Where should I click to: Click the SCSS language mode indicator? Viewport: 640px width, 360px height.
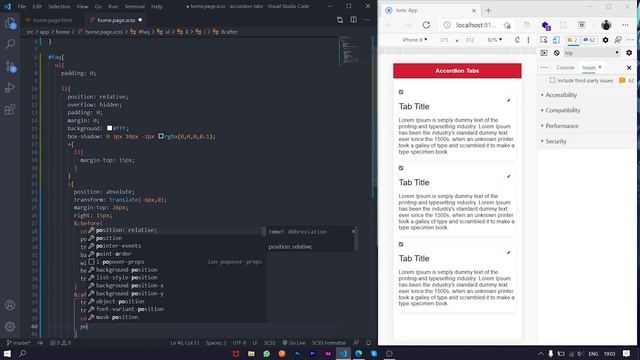269,343
